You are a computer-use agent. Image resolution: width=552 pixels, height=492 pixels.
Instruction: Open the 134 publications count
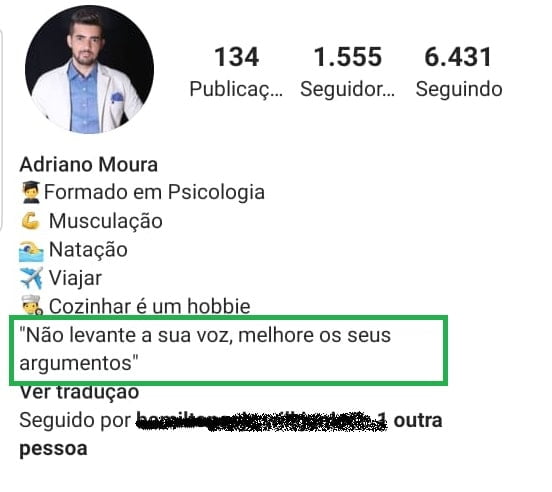tap(237, 57)
